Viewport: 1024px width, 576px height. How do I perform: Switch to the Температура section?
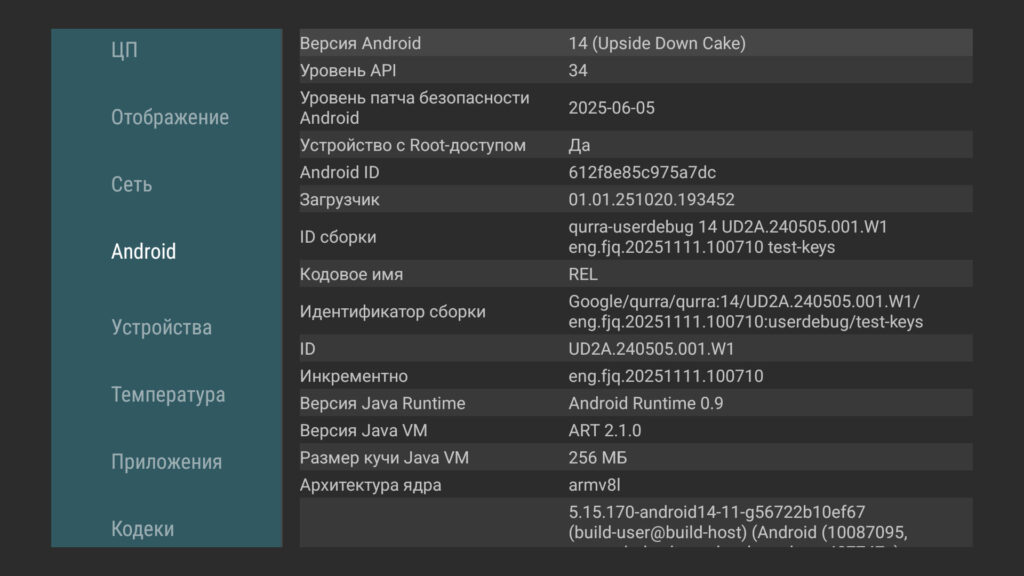coord(168,395)
